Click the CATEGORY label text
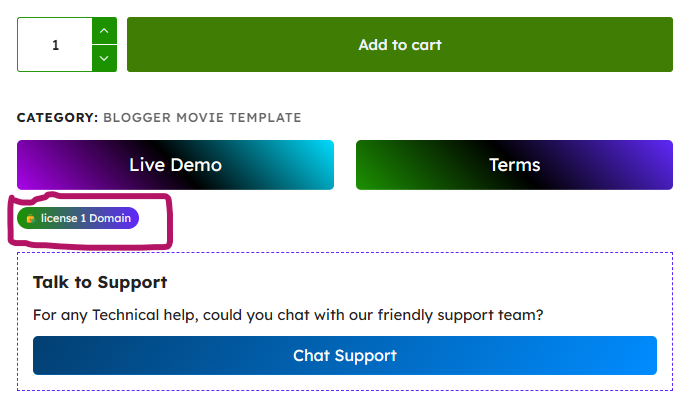The width and height of the screenshot is (697, 407). tap(57, 118)
